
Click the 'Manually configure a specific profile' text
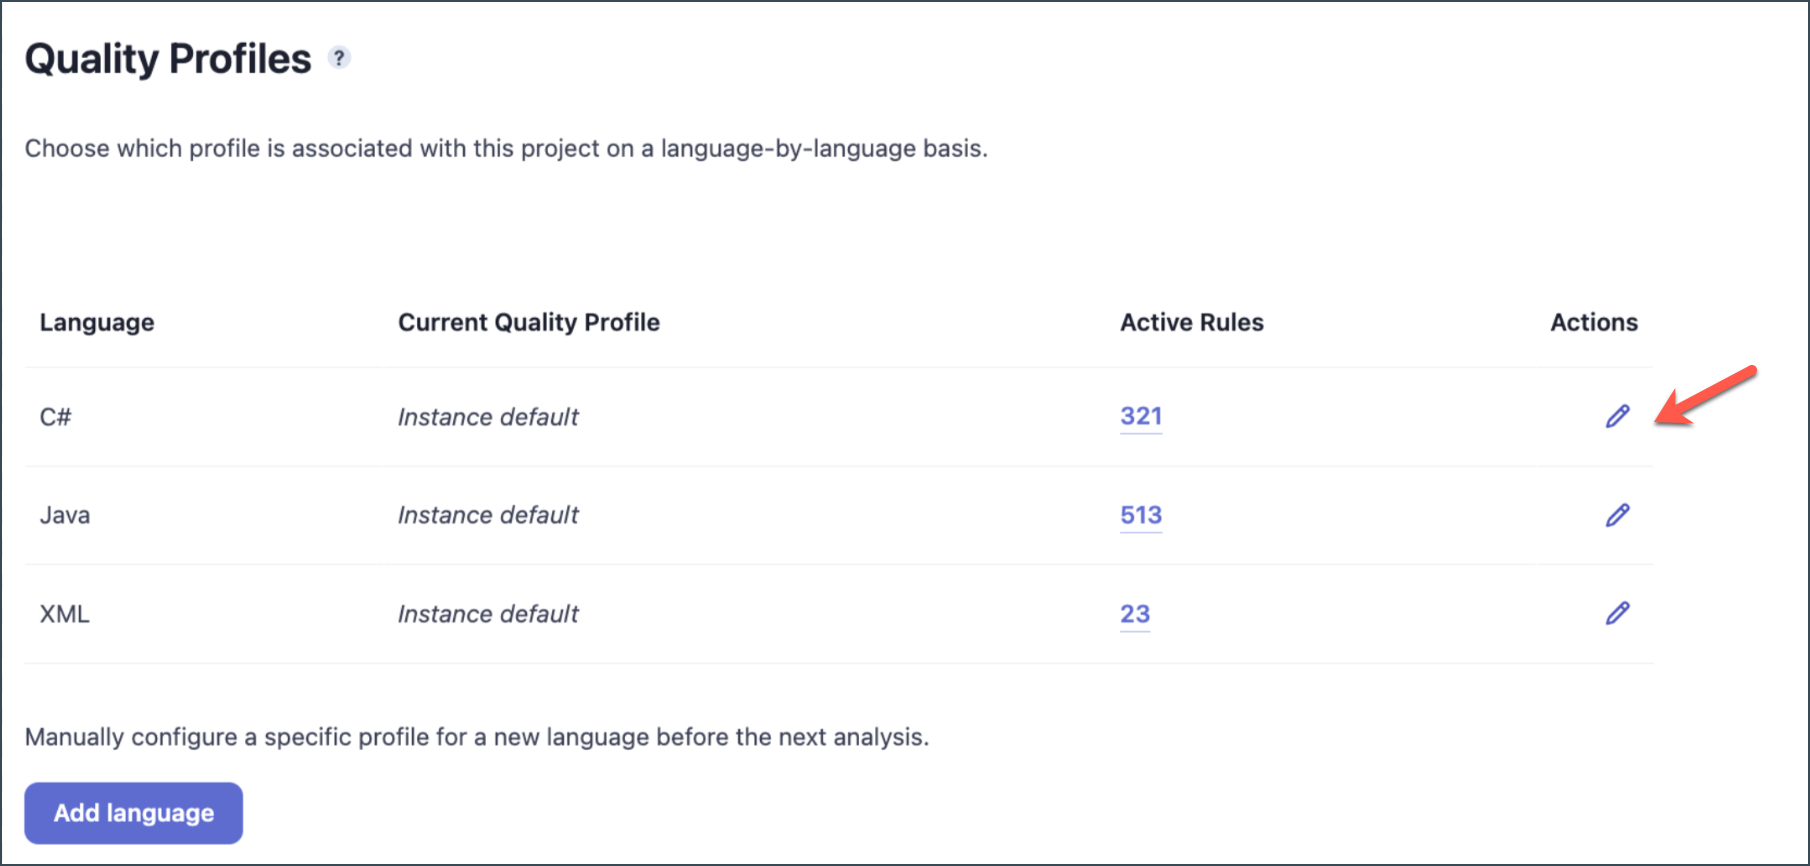pyautogui.click(x=476, y=737)
